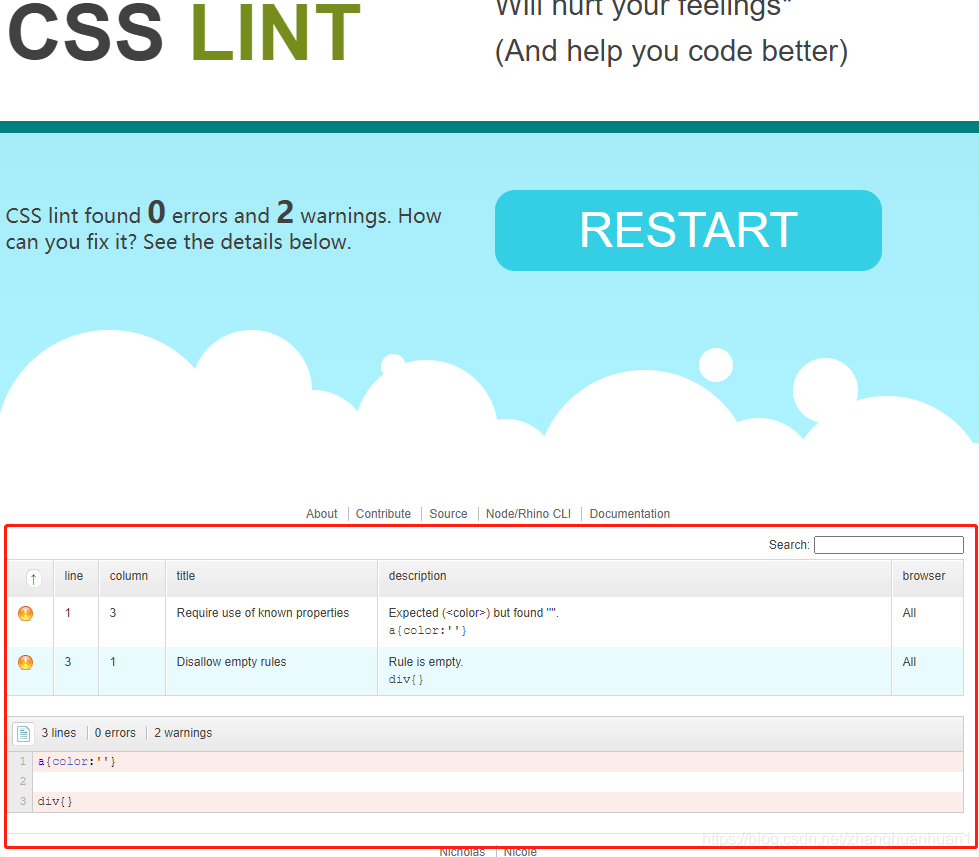
Task: Select 'Require use of known properties' title
Action: click(x=263, y=613)
